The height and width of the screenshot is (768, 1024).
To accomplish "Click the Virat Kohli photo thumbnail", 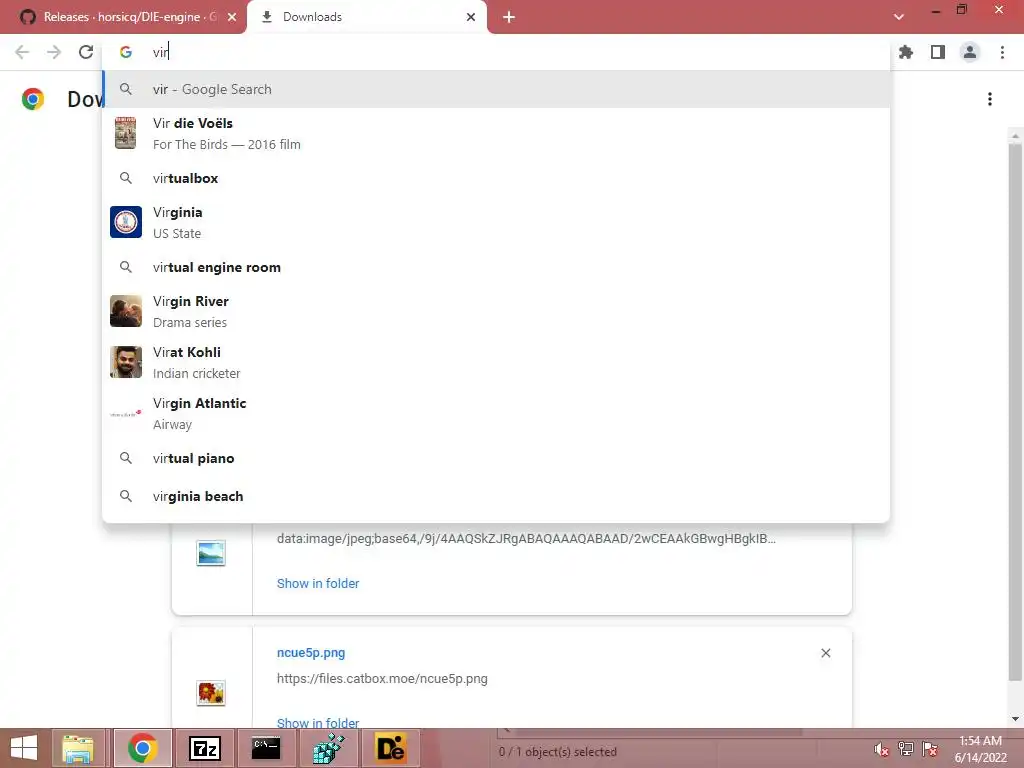I will pyautogui.click(x=125, y=362).
